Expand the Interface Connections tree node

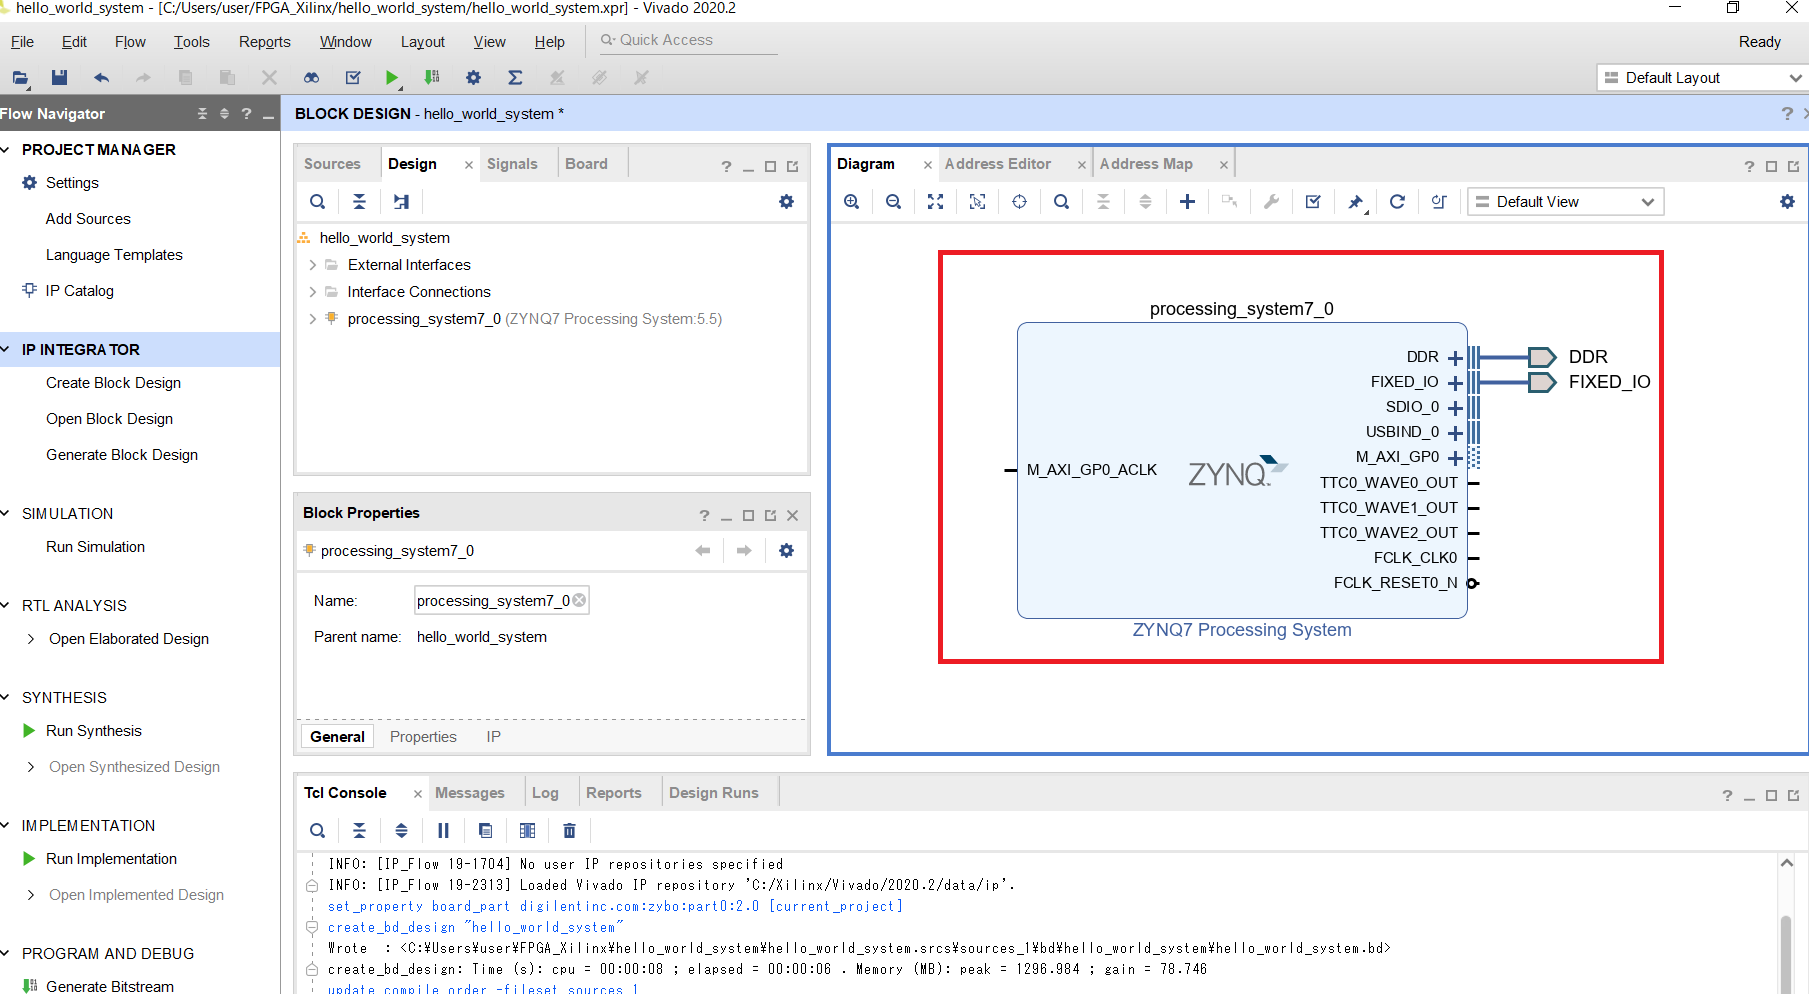(313, 292)
